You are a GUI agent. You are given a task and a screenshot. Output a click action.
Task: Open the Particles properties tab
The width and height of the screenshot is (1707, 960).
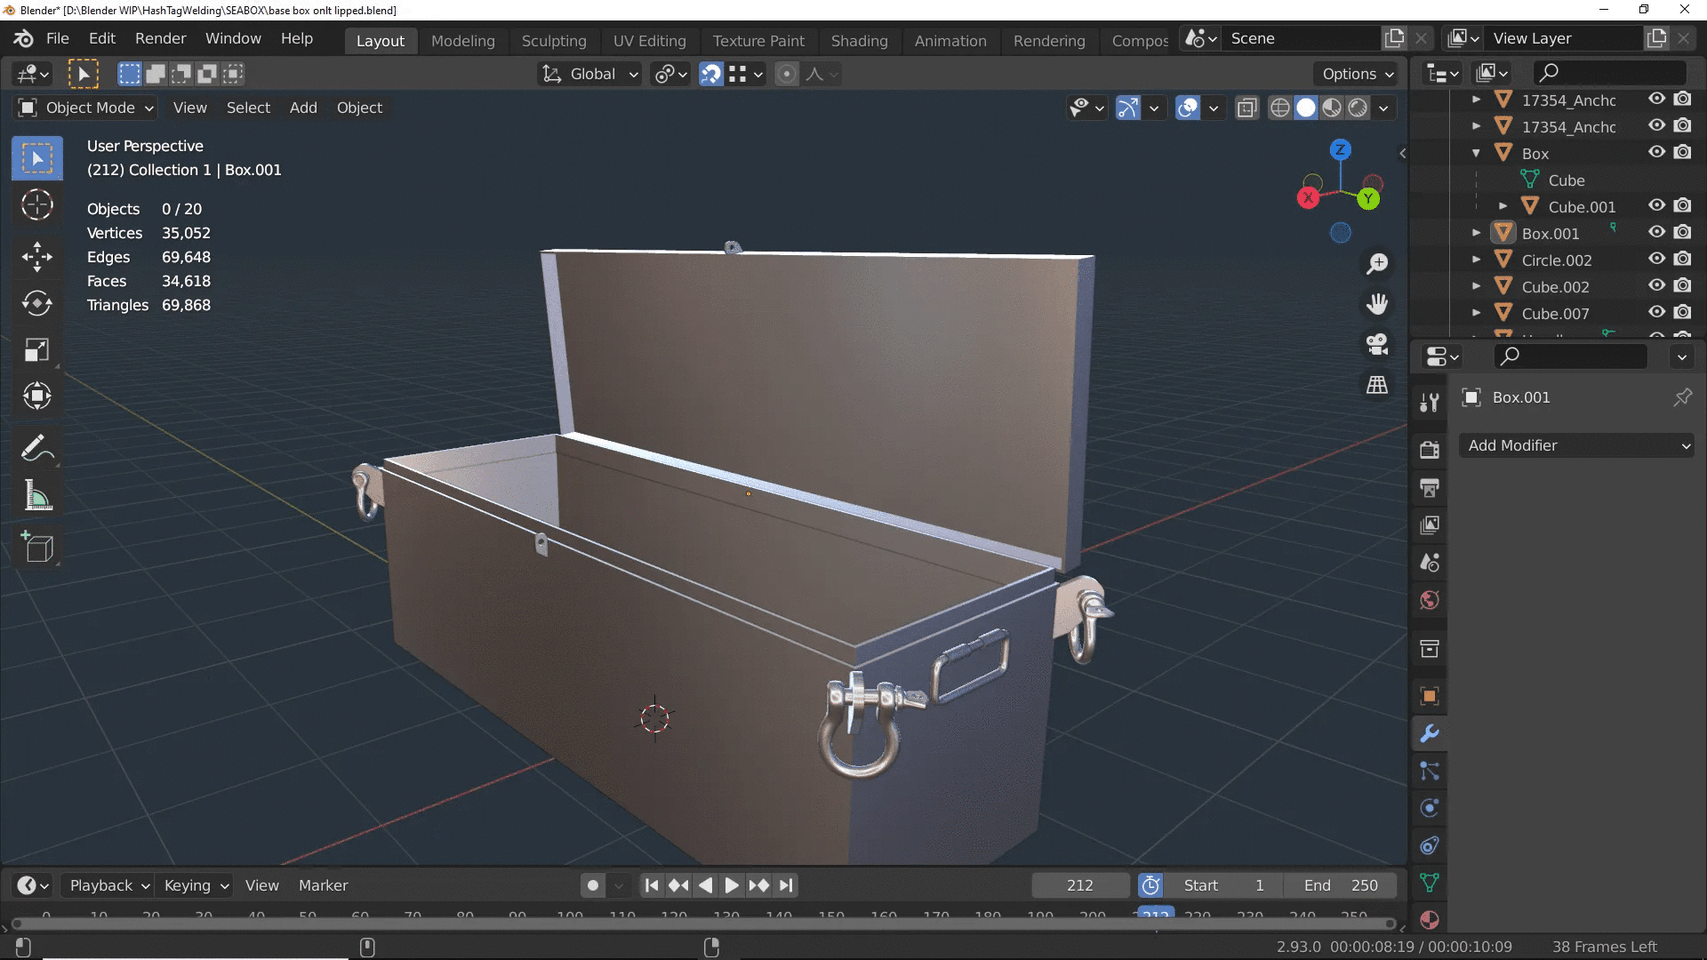1429,771
